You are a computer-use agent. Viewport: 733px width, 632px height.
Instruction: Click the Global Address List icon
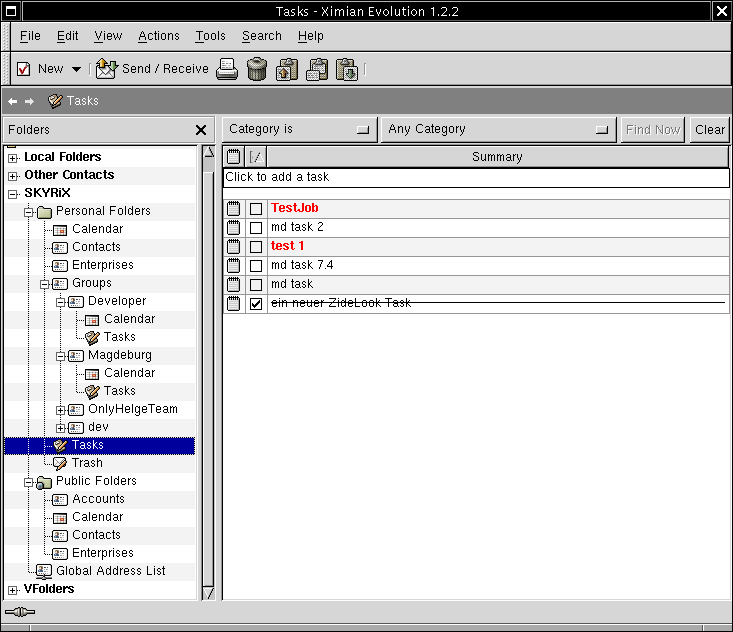click(44, 571)
